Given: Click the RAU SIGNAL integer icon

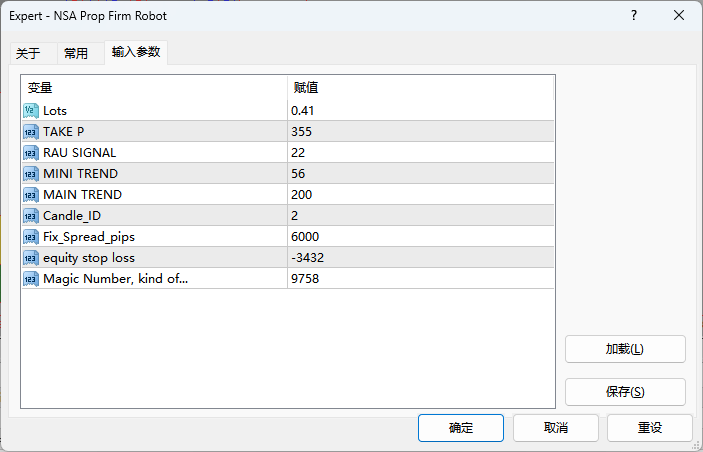Looking at the screenshot, I should tap(30, 152).
